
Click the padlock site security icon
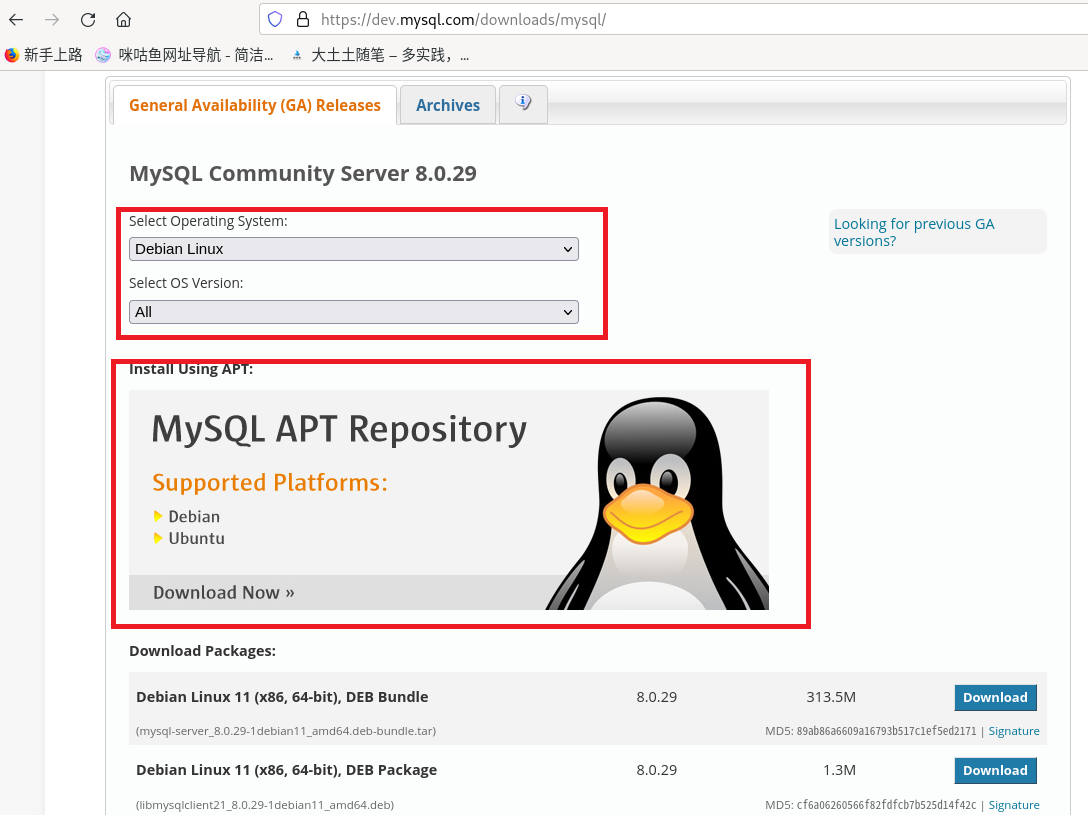click(303, 19)
